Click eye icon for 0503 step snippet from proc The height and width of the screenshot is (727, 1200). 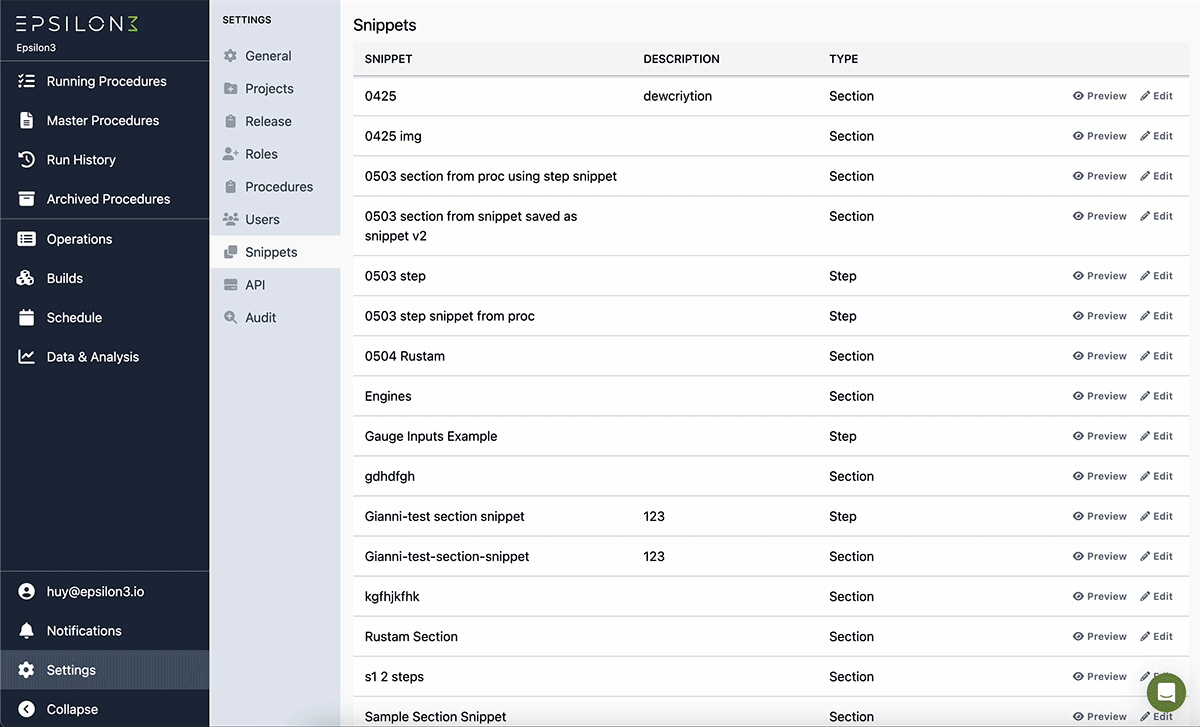click(x=1078, y=316)
